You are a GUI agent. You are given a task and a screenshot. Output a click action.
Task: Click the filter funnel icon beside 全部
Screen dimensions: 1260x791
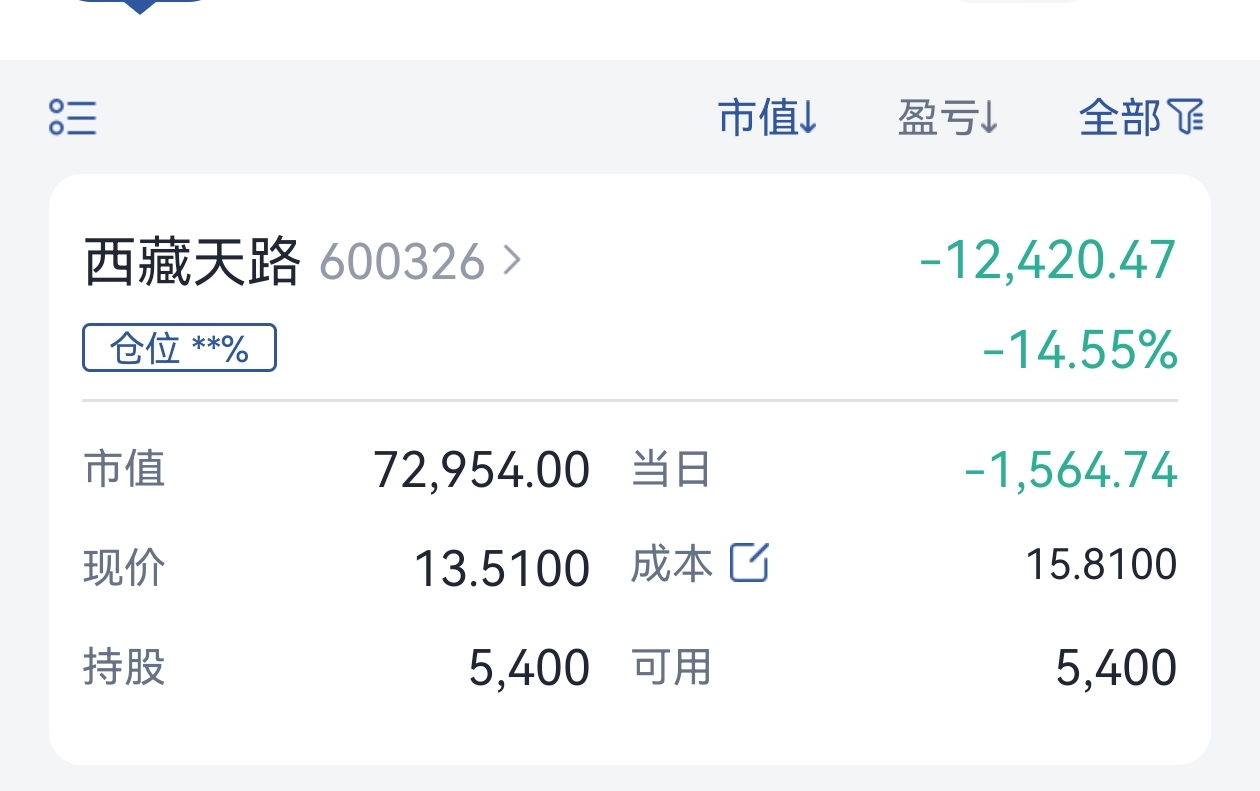pyautogui.click(x=1187, y=118)
